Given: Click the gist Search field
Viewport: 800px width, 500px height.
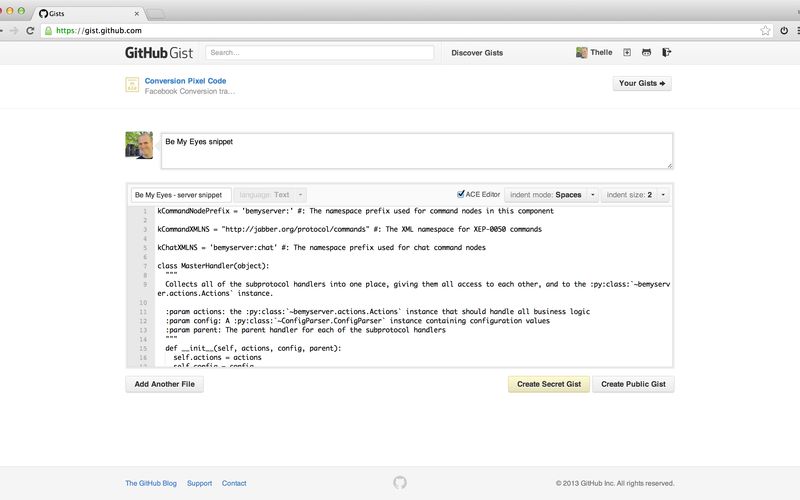Looking at the screenshot, I should coord(320,53).
